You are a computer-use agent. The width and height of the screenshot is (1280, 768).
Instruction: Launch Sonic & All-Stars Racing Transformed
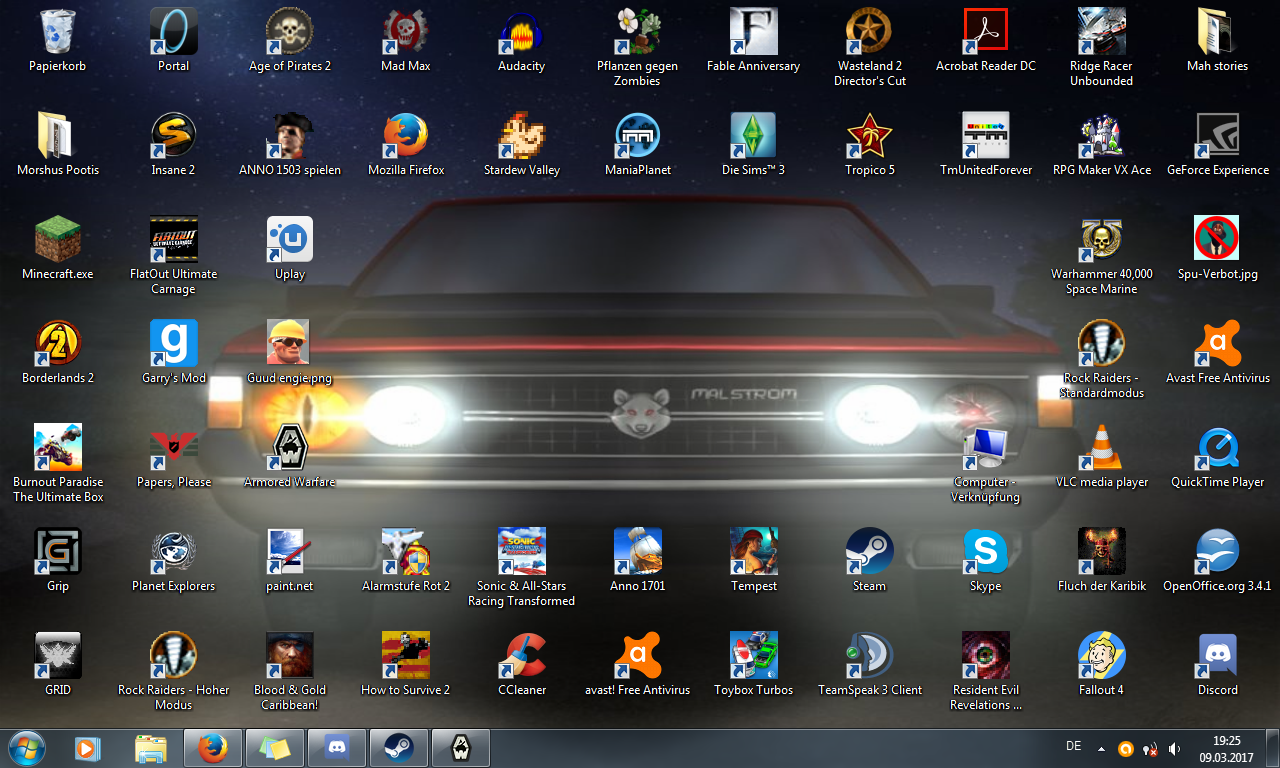(x=522, y=552)
